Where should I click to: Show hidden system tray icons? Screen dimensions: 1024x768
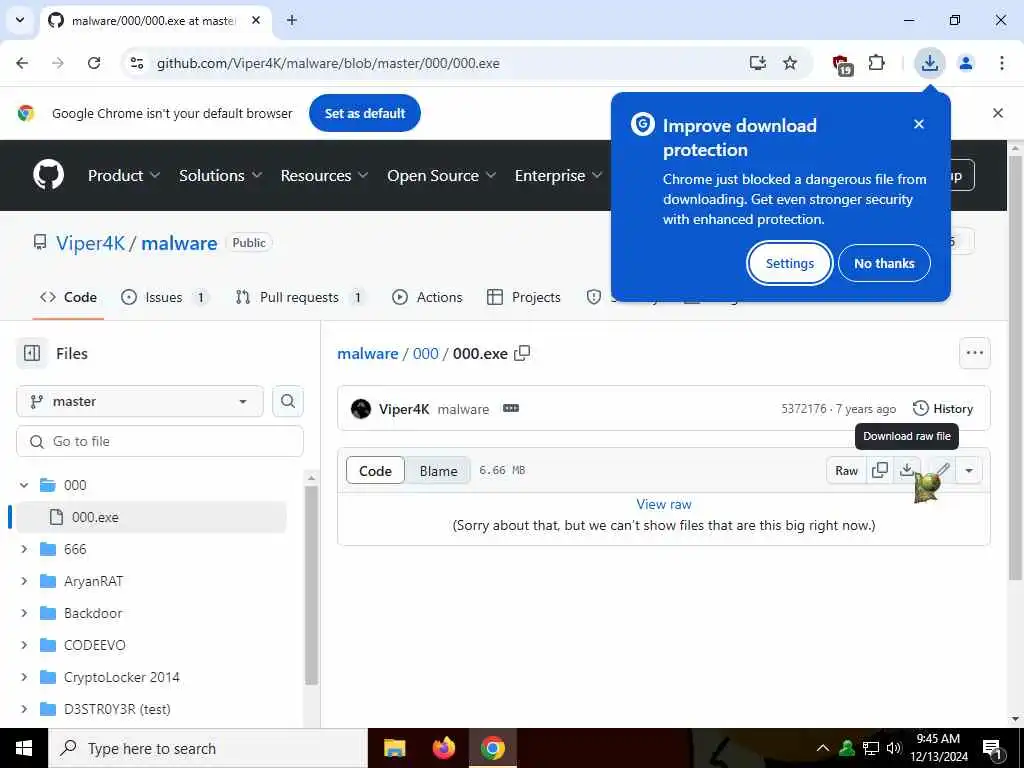pos(823,748)
